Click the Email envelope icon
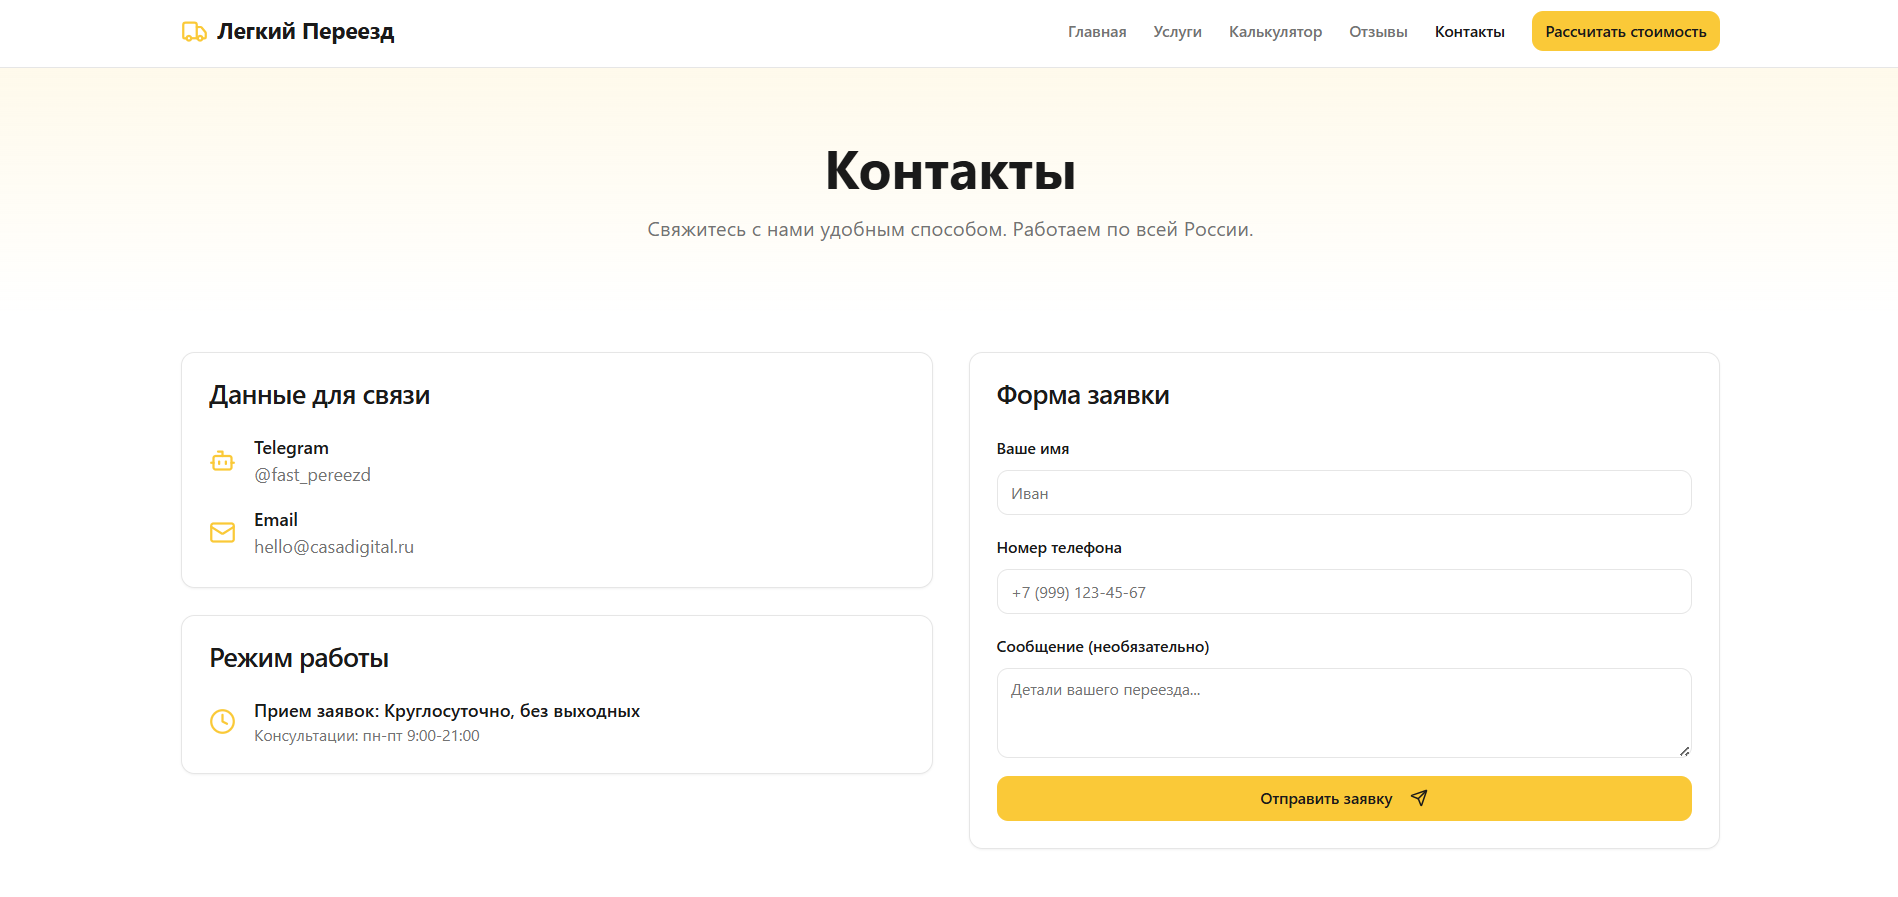The height and width of the screenshot is (897, 1898). (x=222, y=533)
